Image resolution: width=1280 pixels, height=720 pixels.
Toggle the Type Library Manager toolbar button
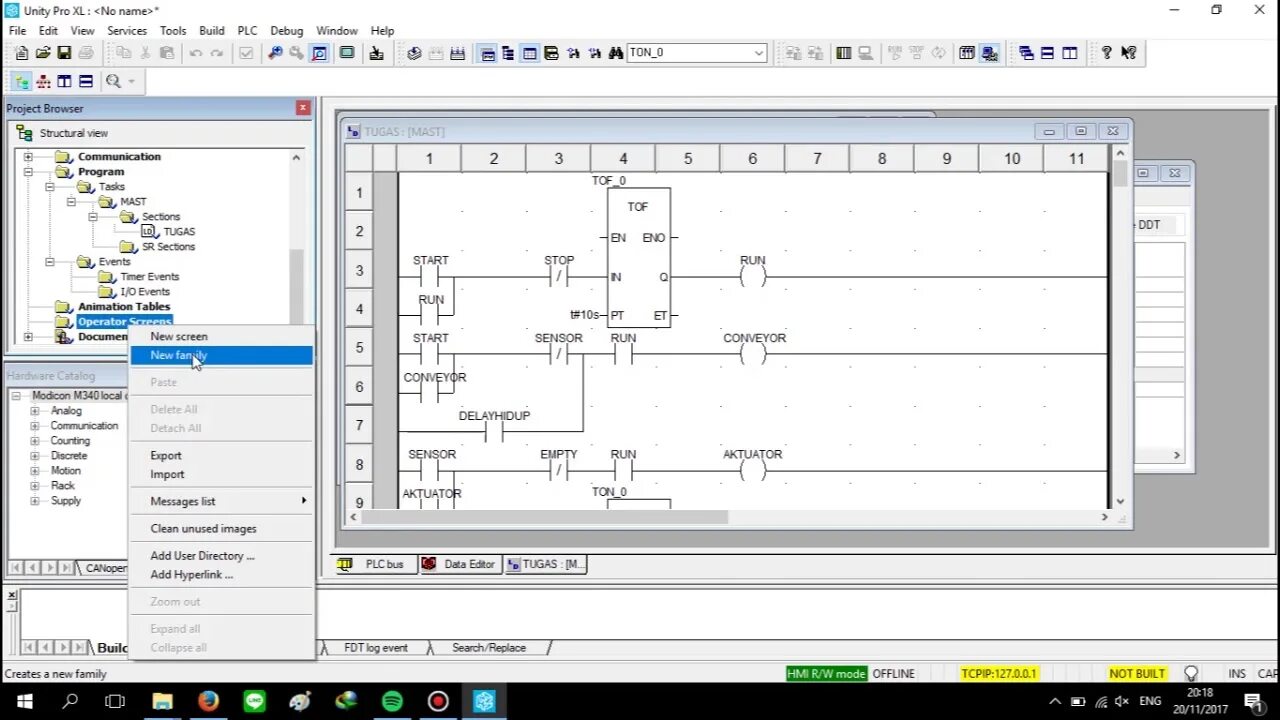(551, 53)
